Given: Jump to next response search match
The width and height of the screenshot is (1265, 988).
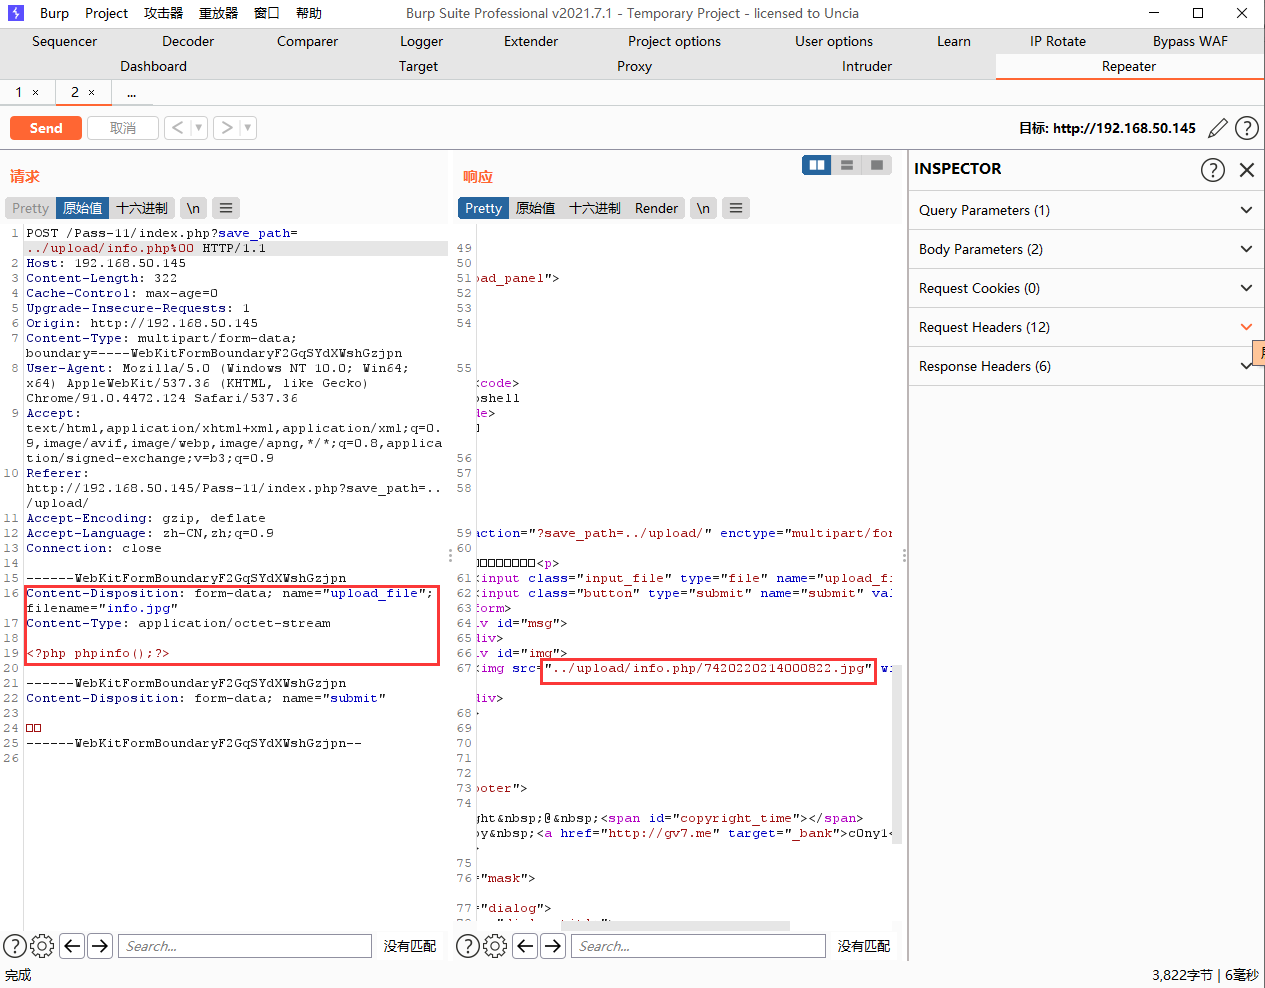Looking at the screenshot, I should coord(553,946).
